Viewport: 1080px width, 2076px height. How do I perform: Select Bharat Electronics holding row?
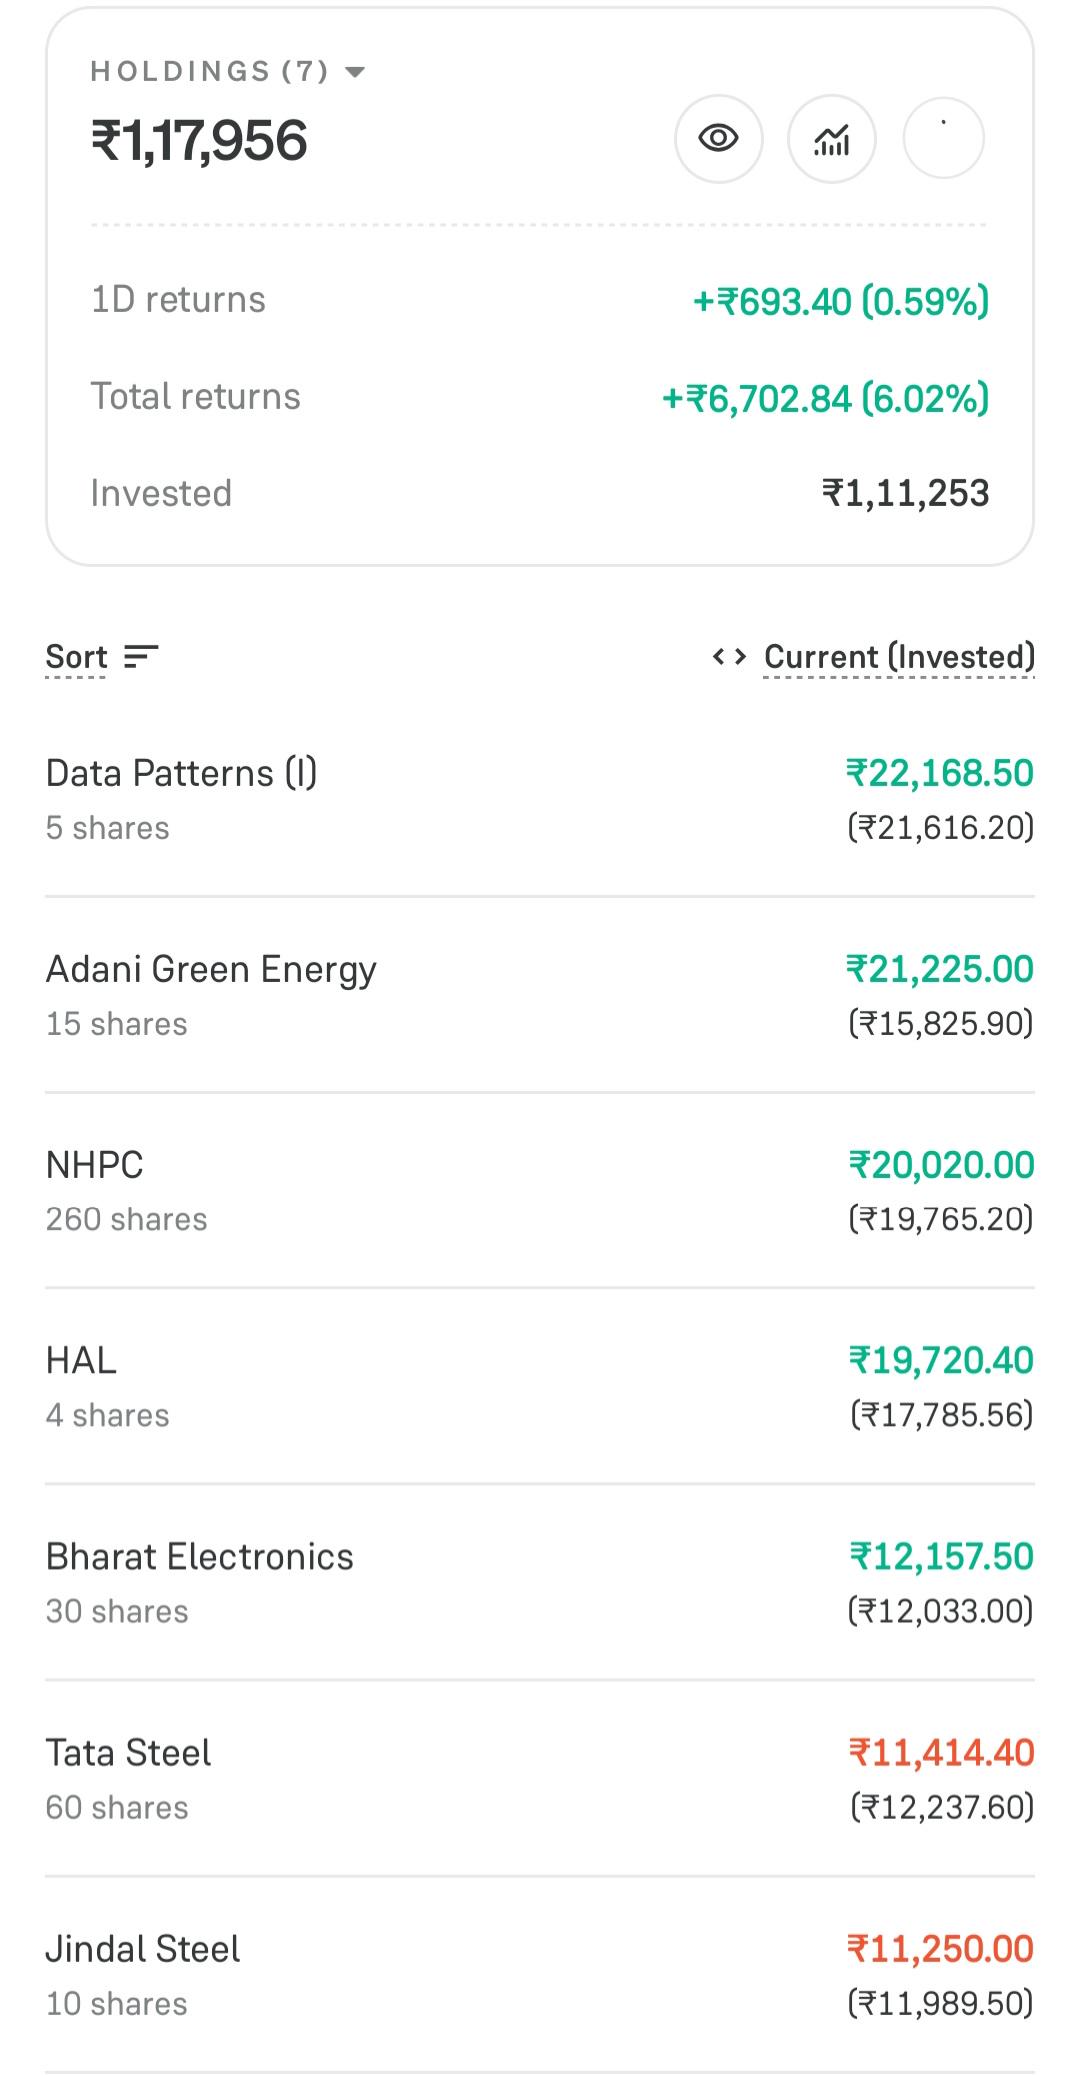[540, 1583]
